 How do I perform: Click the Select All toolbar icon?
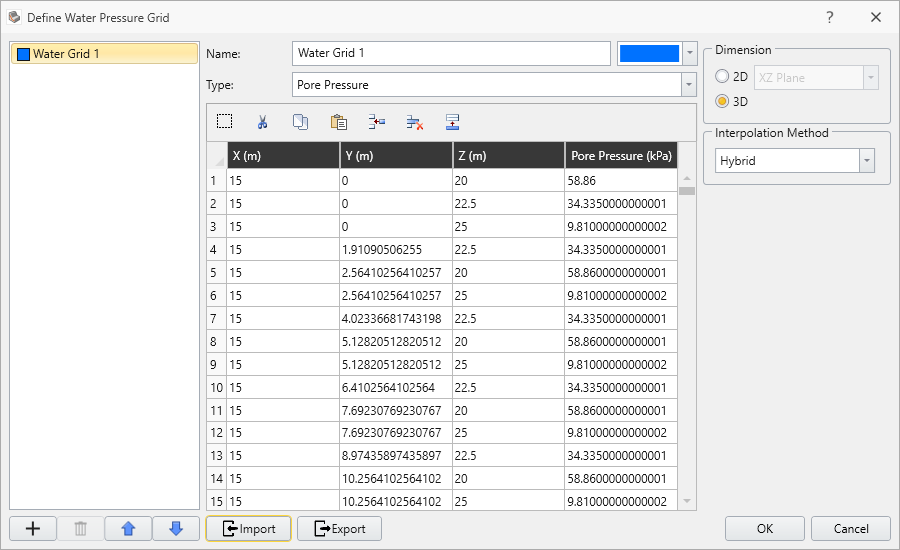tap(224, 122)
